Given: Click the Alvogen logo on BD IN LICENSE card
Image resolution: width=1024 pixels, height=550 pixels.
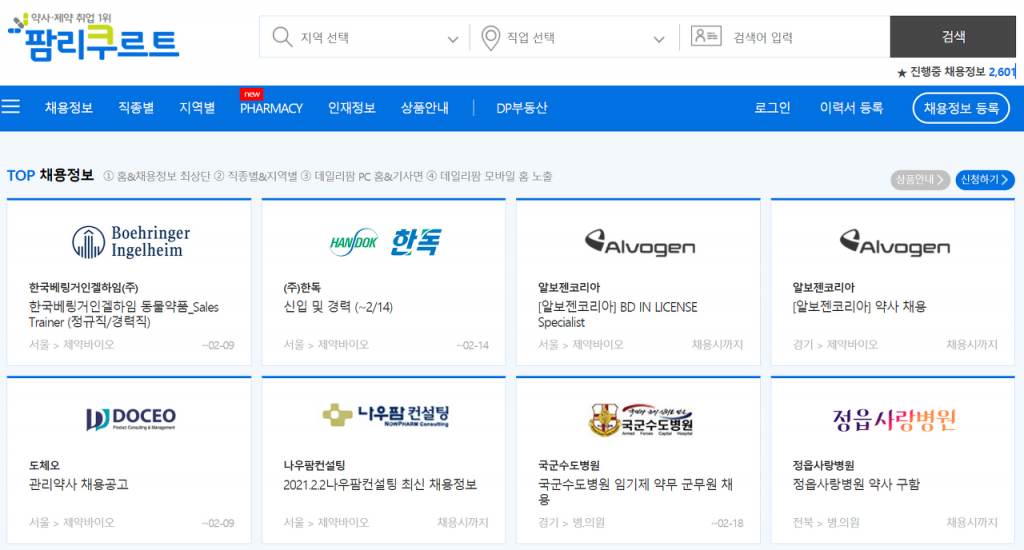Looking at the screenshot, I should pos(639,242).
